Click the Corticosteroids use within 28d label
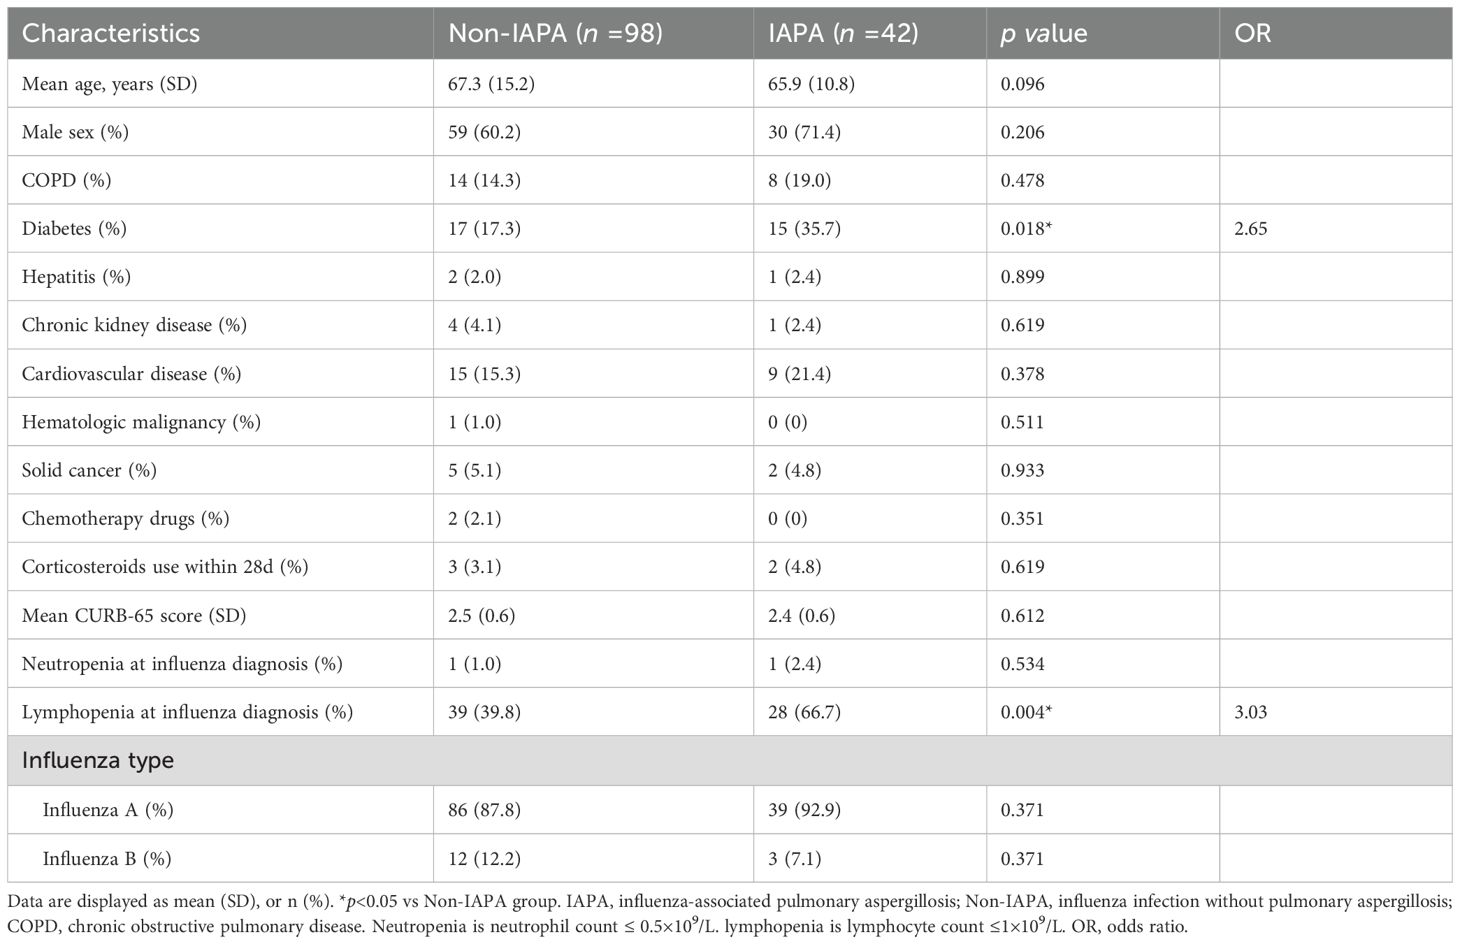The width and height of the screenshot is (1460, 944). click(165, 567)
